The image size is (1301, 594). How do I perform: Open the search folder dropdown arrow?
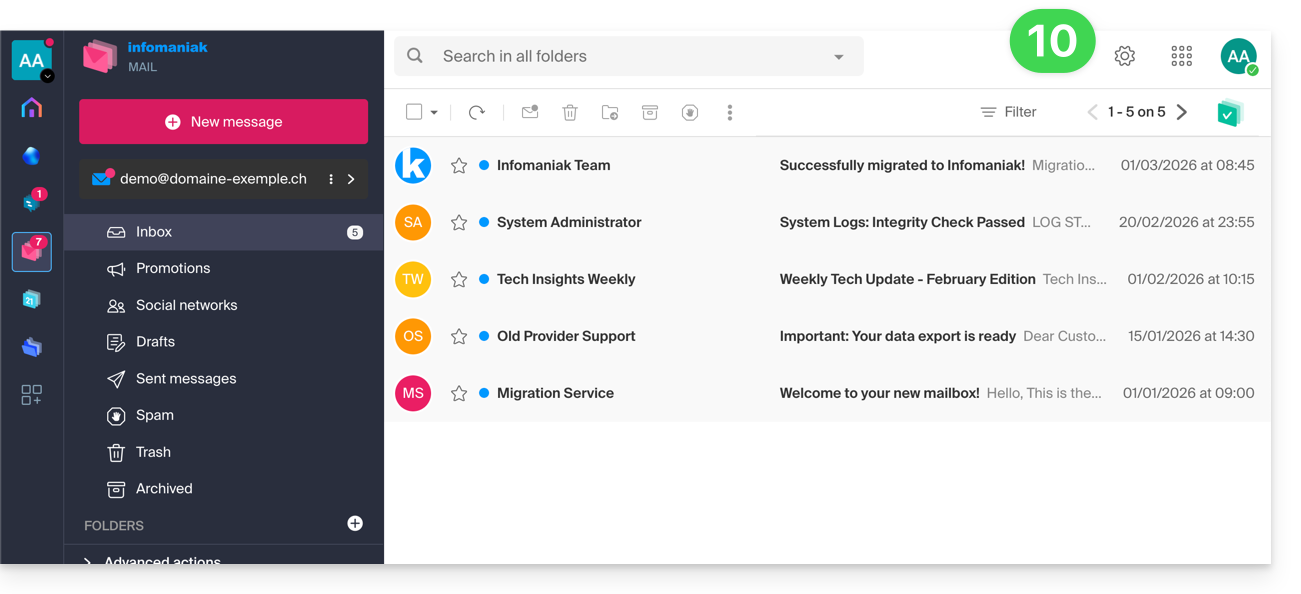tap(839, 57)
